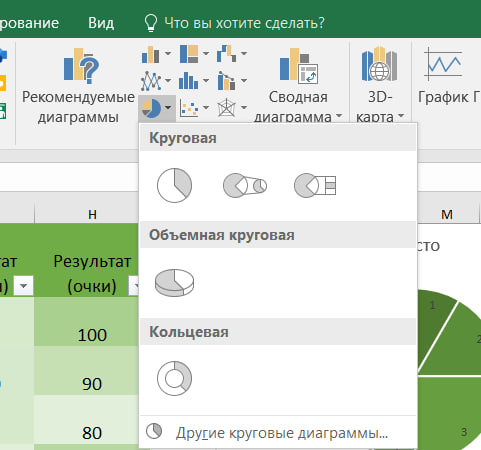Click the 3D Map (3D-карта) button
The image size is (481, 450).
tap(380, 83)
